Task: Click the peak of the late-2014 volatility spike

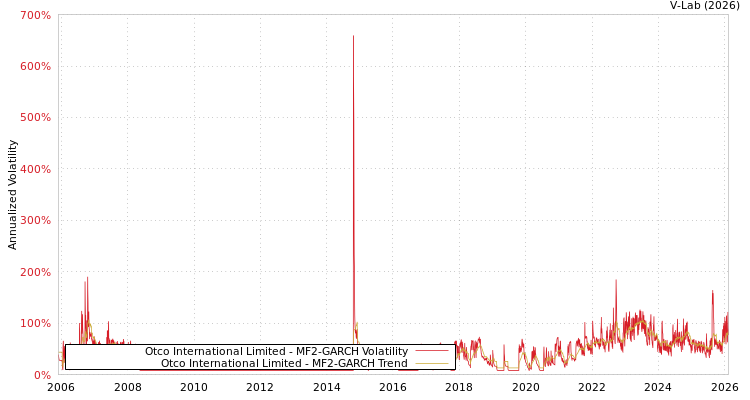Action: (353, 36)
